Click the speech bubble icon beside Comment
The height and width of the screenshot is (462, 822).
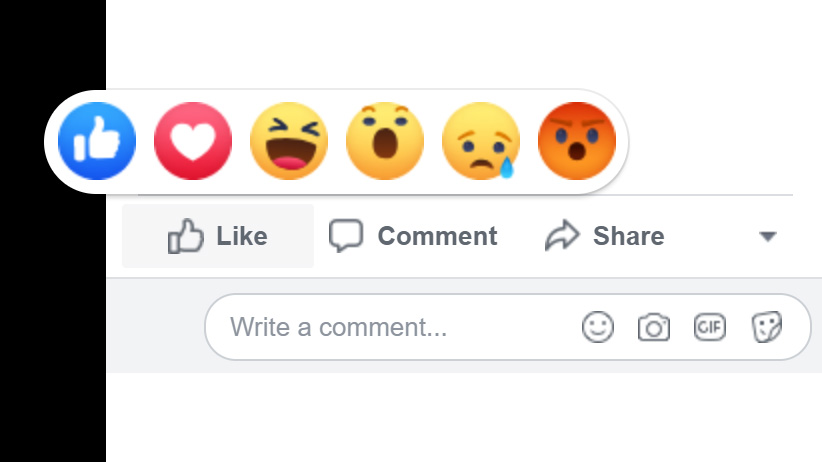pyautogui.click(x=346, y=236)
